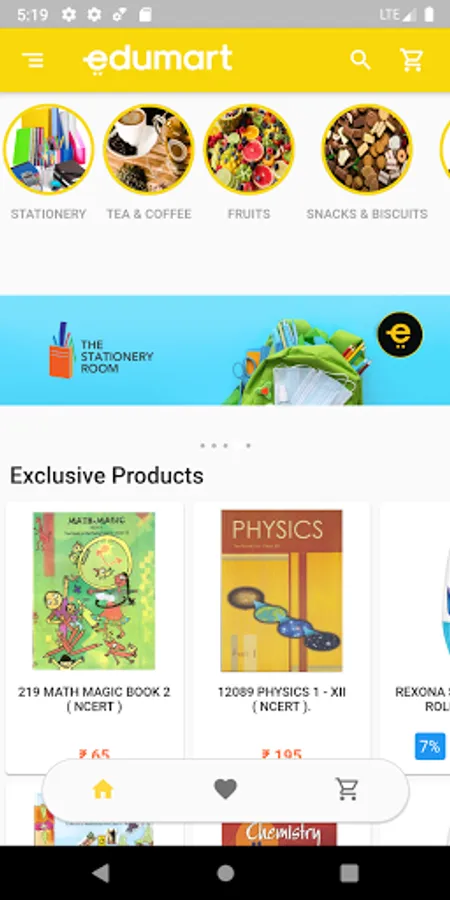Choose the Fruits category circle
Viewport: 450px width, 900px height.
click(249, 149)
